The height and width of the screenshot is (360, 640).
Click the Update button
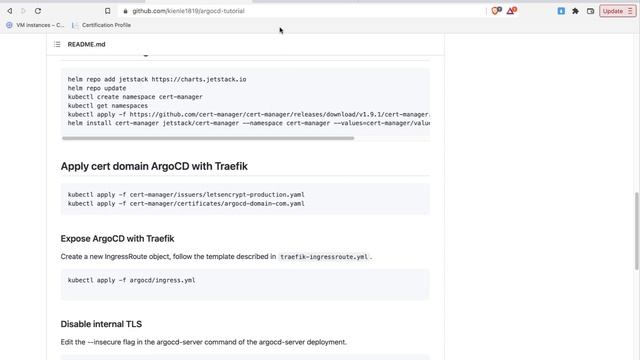(618, 11)
